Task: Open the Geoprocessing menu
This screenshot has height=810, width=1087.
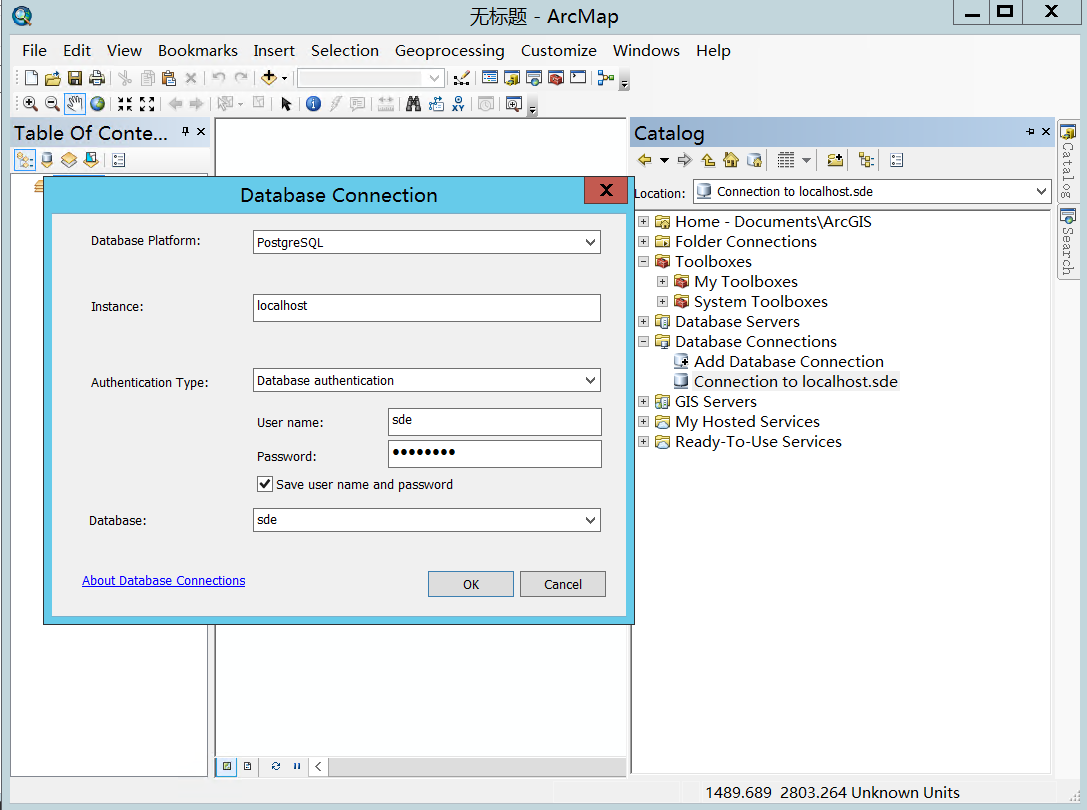Action: (x=449, y=51)
